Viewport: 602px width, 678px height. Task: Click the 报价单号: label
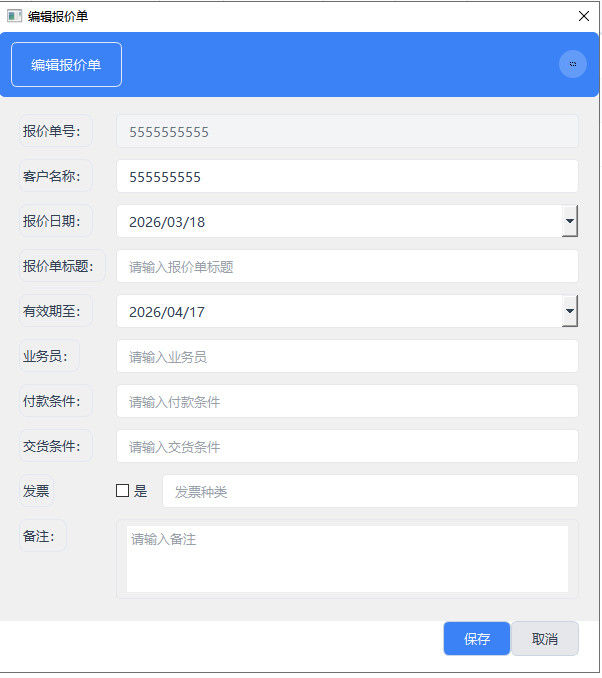tap(56, 131)
